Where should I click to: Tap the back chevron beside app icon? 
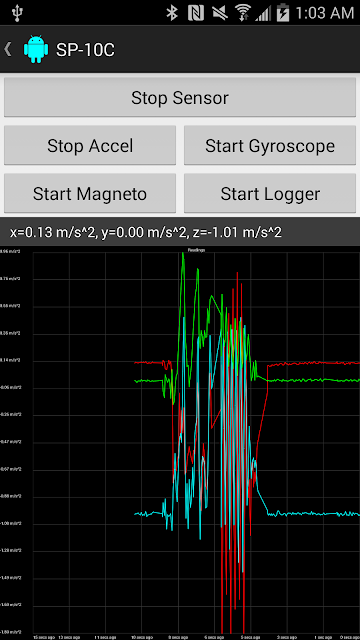tap(8, 49)
